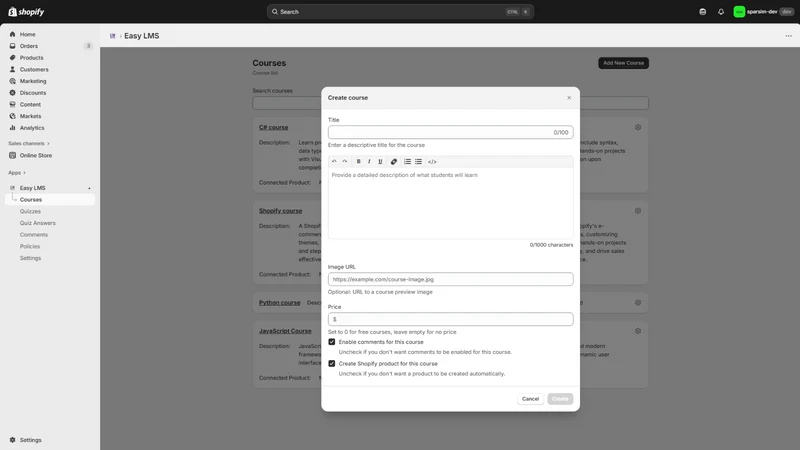Insert a link in description
The height and width of the screenshot is (450, 800).
(394, 162)
